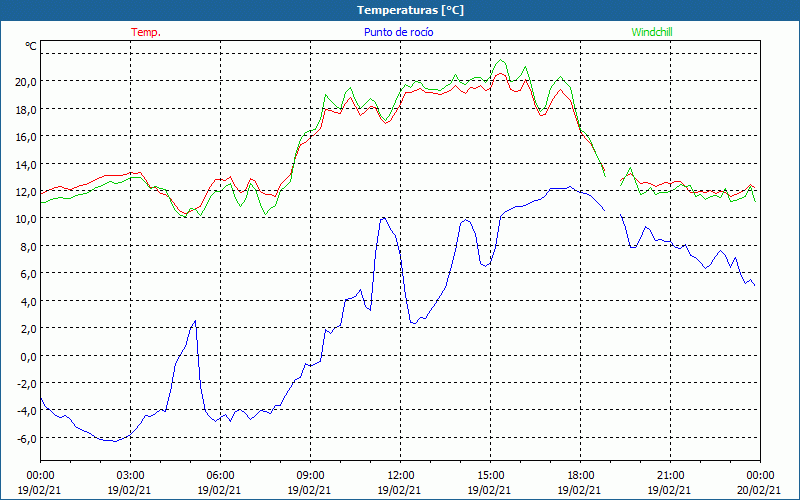This screenshot has height=500, width=800.
Task: Click the 18,0 value on y-axis
Action: [x=27, y=109]
